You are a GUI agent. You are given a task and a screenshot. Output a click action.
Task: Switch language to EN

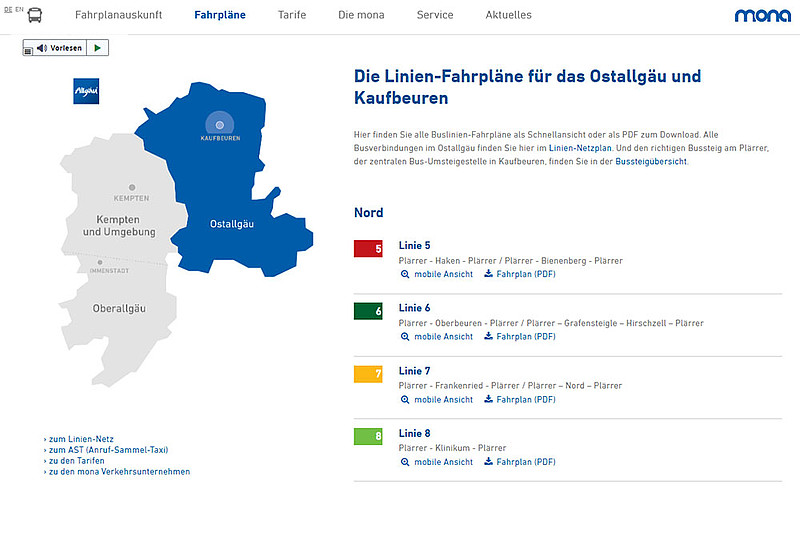(x=19, y=10)
